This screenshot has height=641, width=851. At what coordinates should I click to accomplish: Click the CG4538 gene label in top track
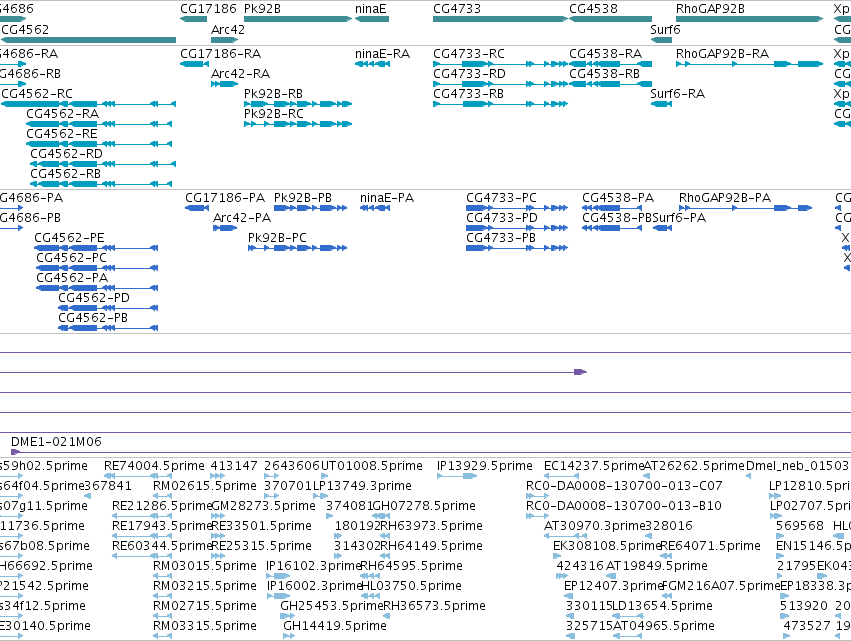pyautogui.click(x=593, y=9)
